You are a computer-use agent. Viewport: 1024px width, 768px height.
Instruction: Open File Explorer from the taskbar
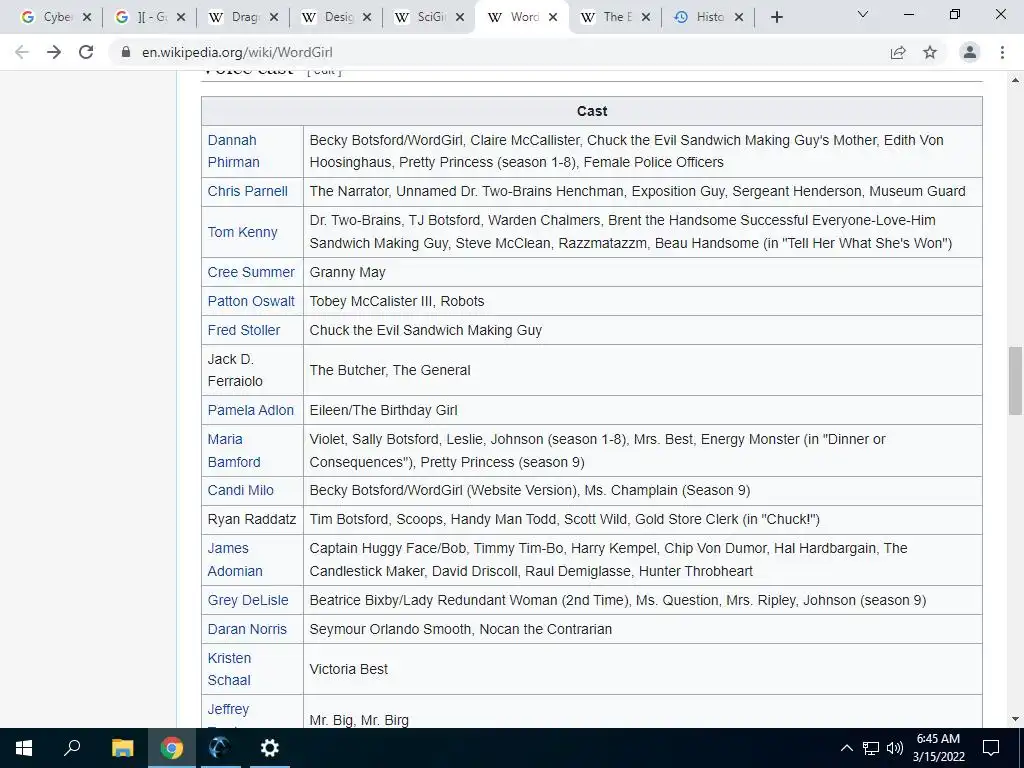coord(122,748)
